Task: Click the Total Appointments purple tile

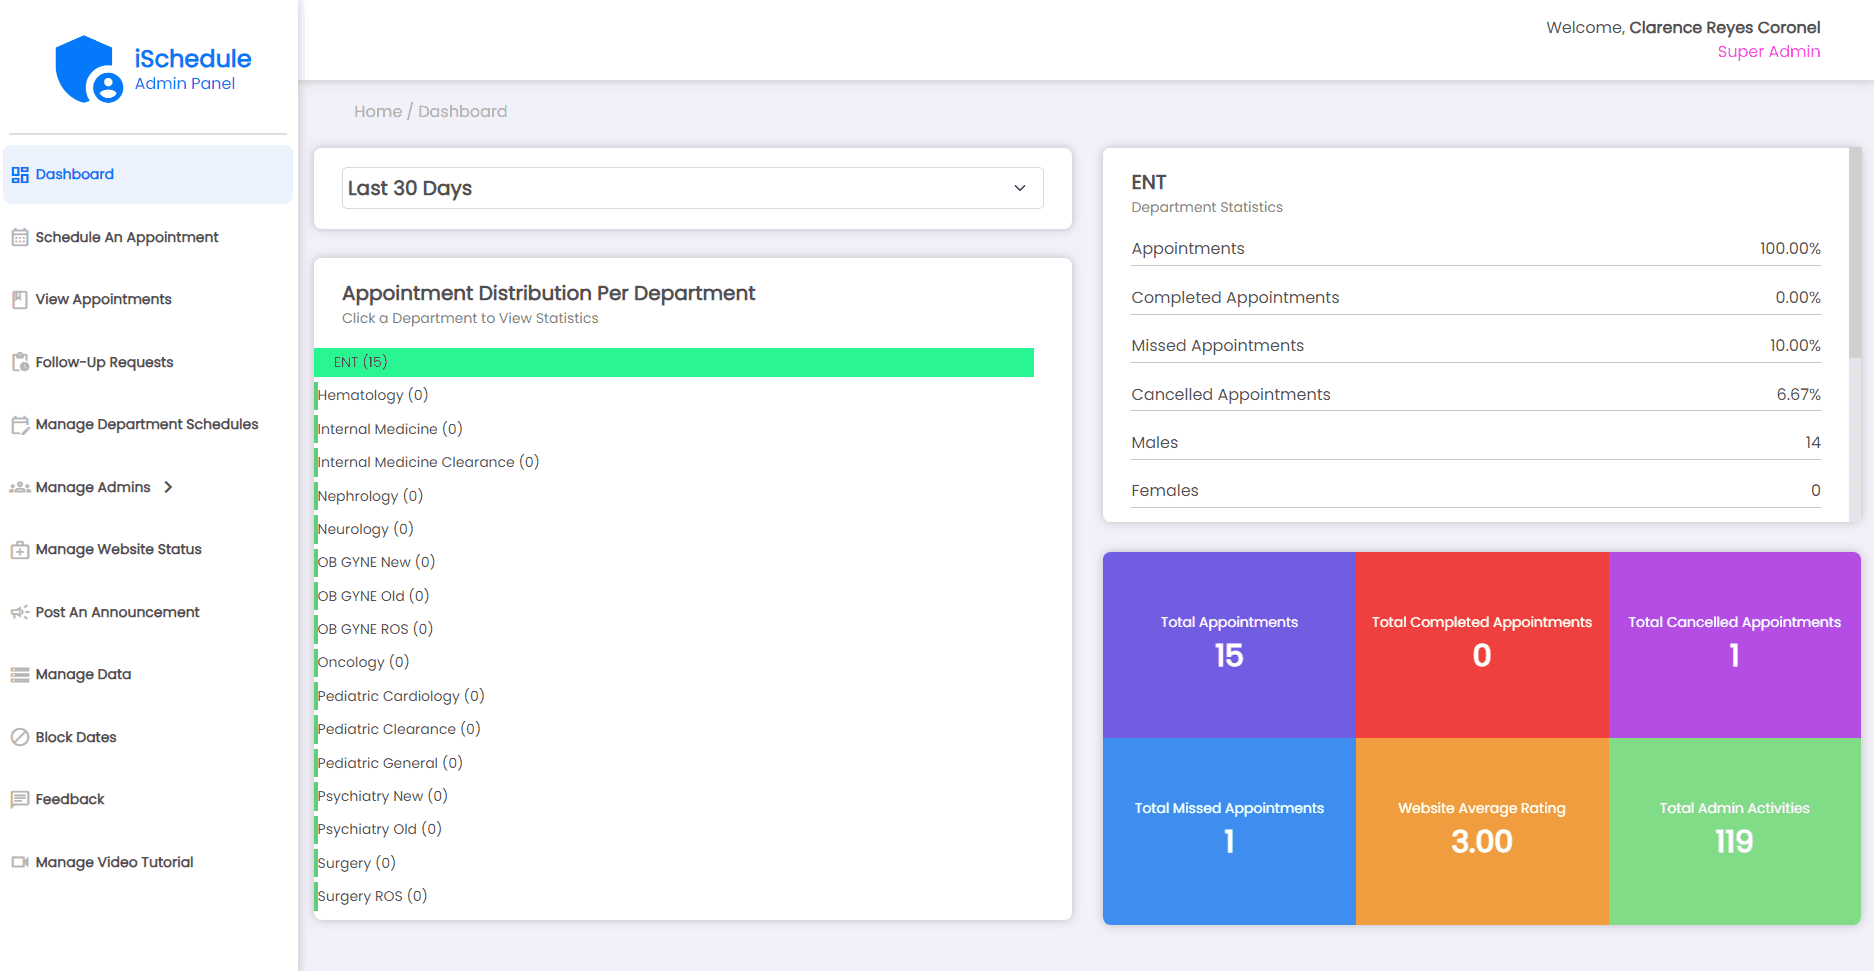Action: pyautogui.click(x=1229, y=644)
